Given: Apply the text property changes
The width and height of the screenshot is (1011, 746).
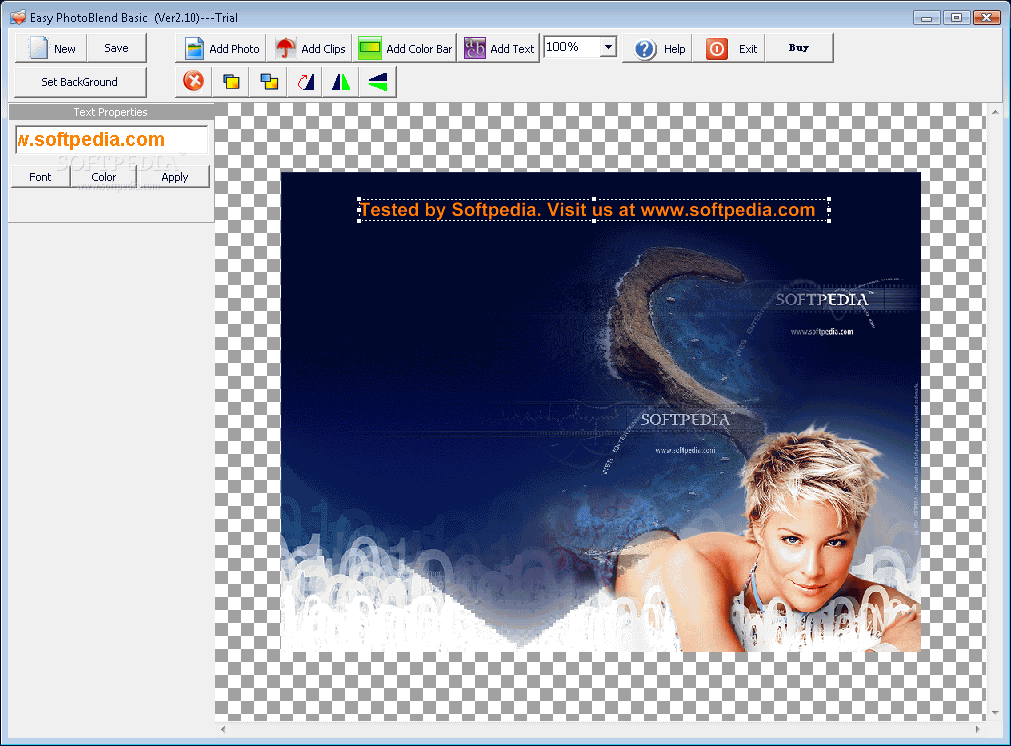Looking at the screenshot, I should pos(175,177).
